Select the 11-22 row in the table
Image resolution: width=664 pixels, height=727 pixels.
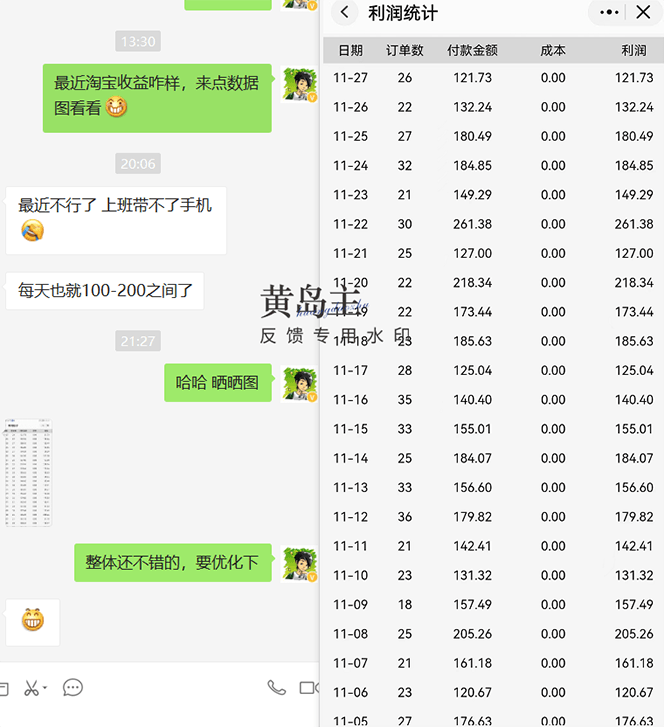pyautogui.click(x=492, y=224)
